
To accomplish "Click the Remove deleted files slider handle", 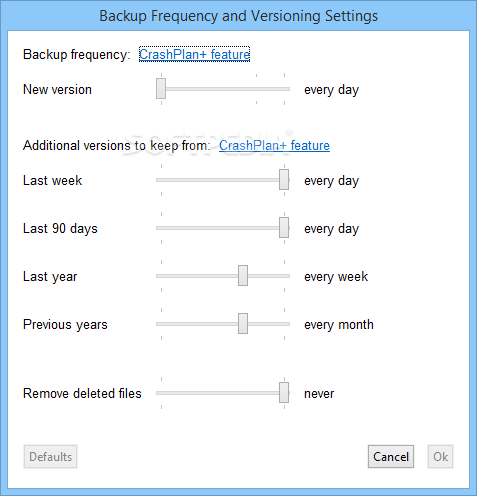I will click(284, 393).
